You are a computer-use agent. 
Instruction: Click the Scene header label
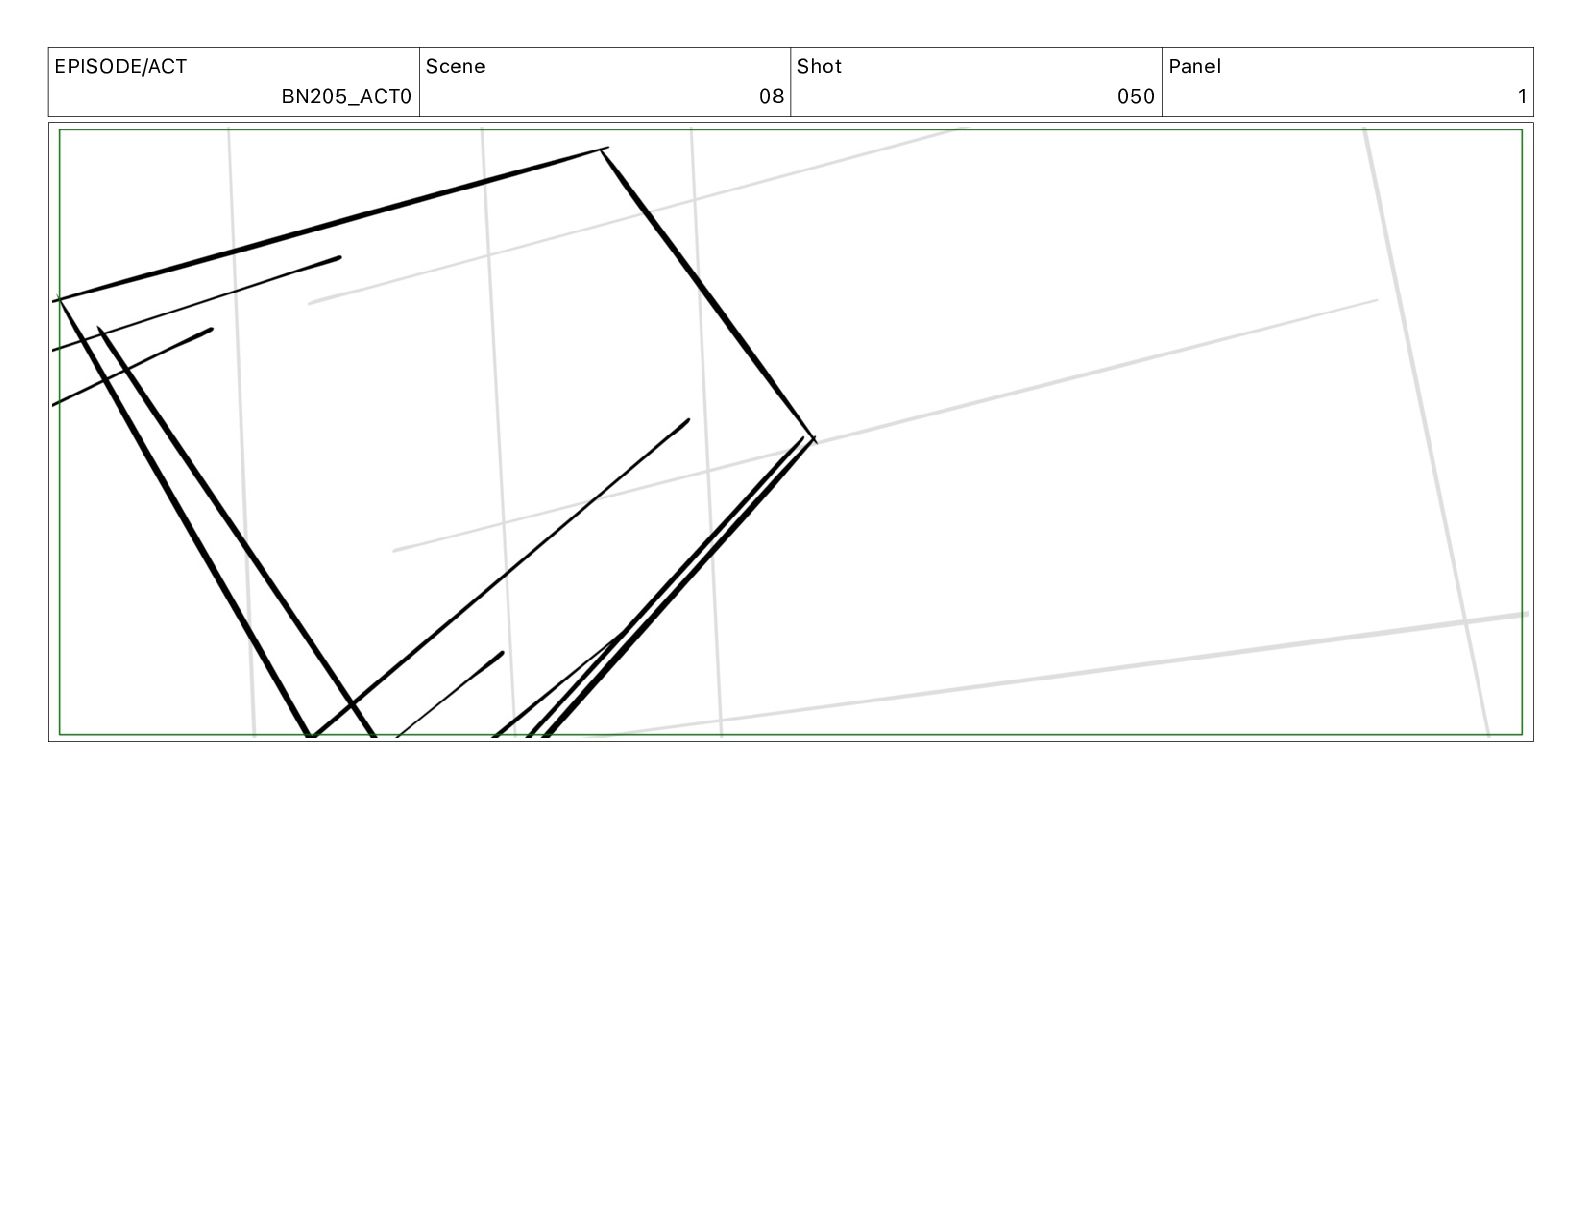click(456, 67)
